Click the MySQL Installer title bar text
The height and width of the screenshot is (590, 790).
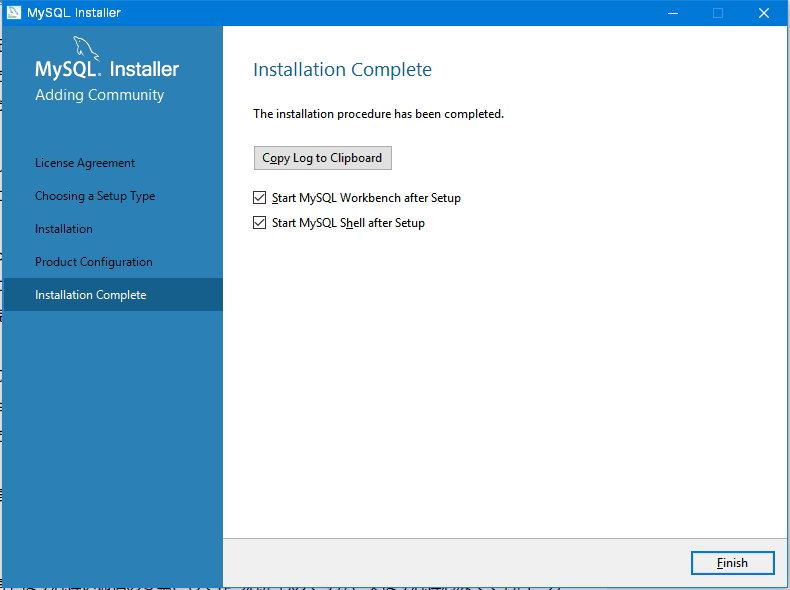(74, 13)
